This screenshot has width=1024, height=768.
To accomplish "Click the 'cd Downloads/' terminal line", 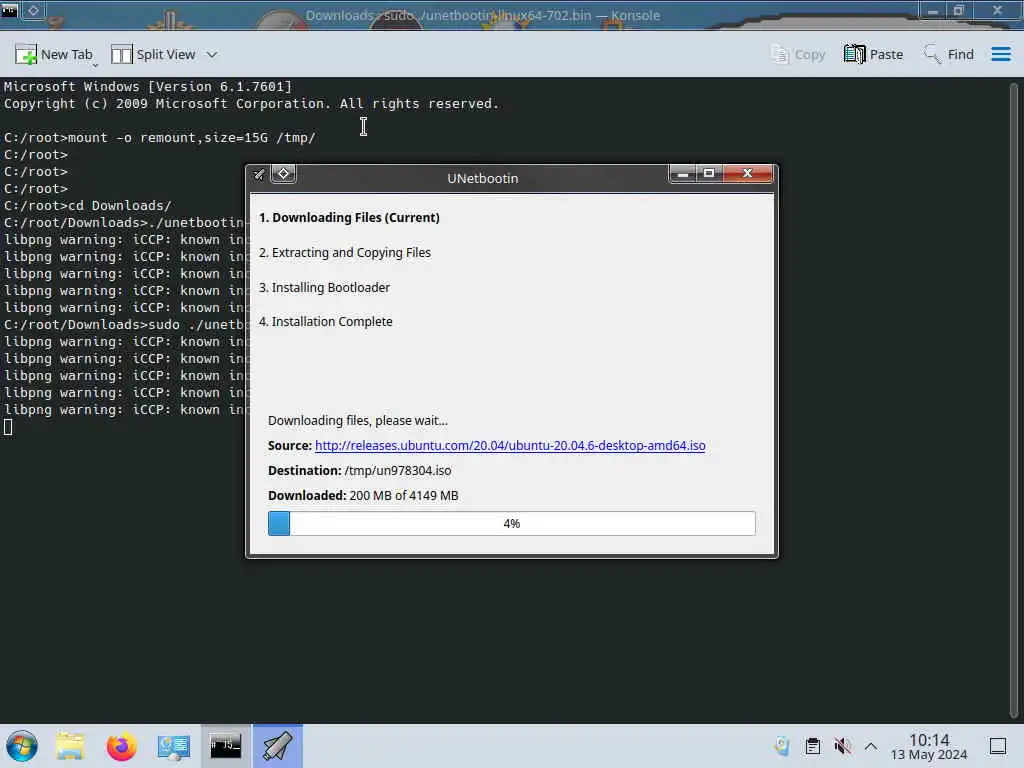I will coord(88,206).
